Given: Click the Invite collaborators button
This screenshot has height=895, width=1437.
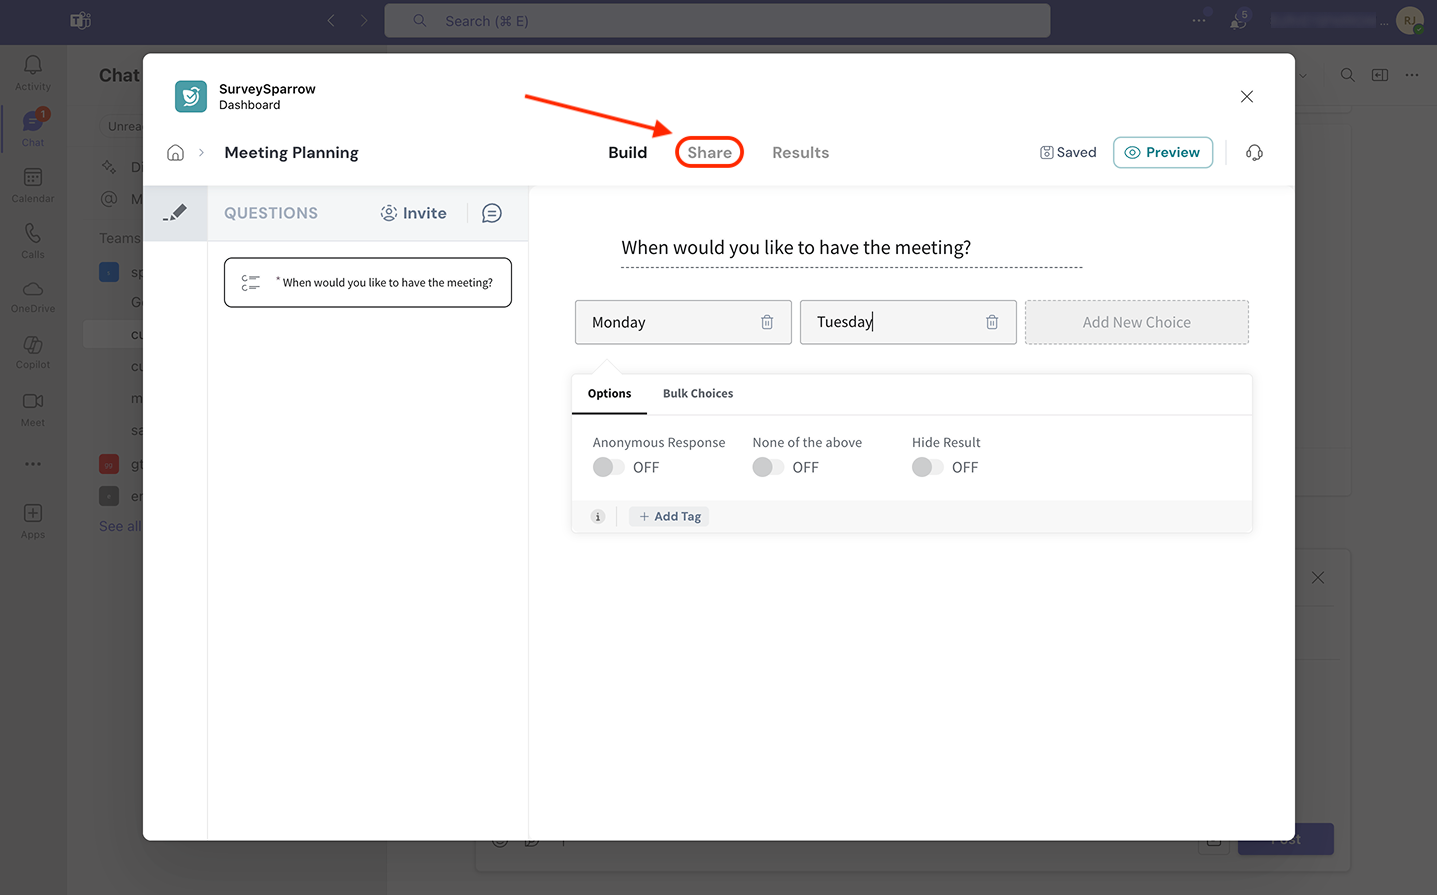Looking at the screenshot, I should click(414, 213).
